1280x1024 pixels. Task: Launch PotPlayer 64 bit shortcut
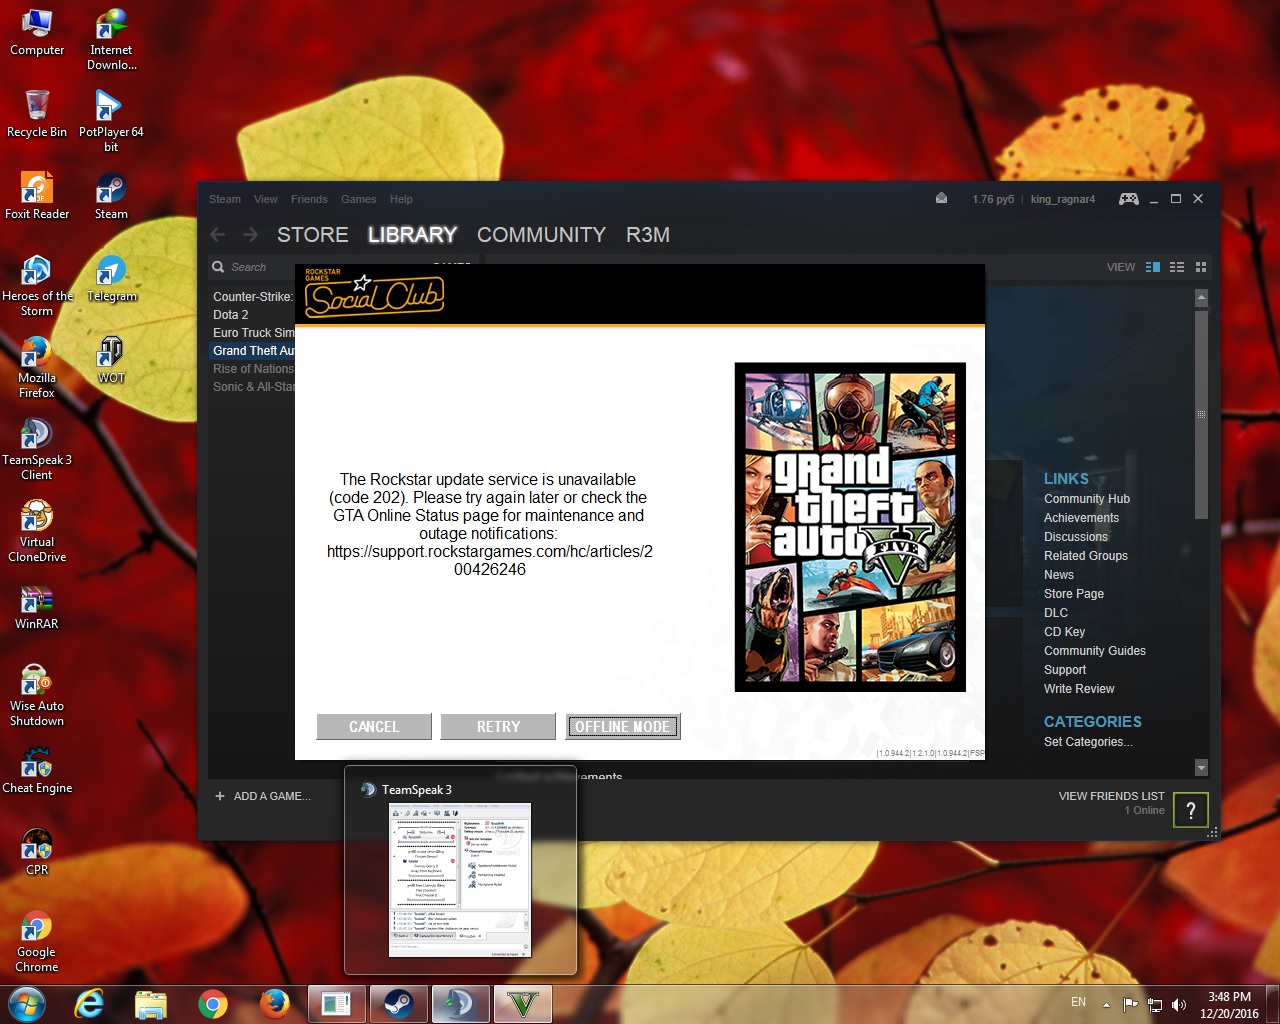[x=111, y=121]
